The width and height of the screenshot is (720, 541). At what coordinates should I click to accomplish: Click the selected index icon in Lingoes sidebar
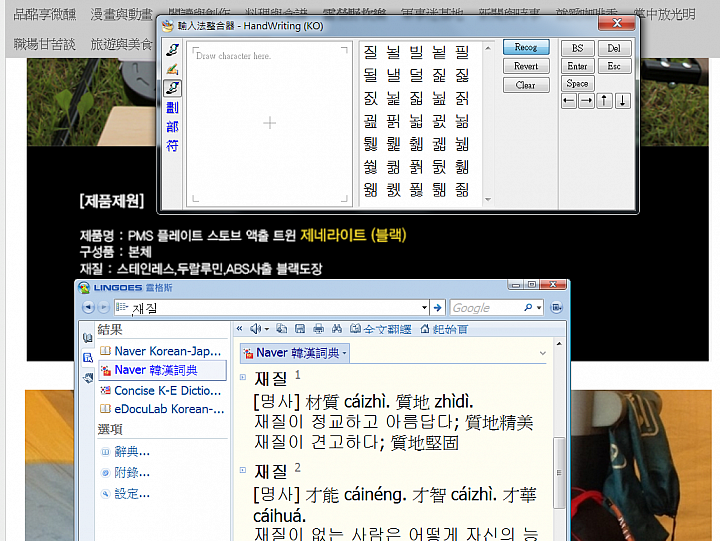click(x=88, y=358)
